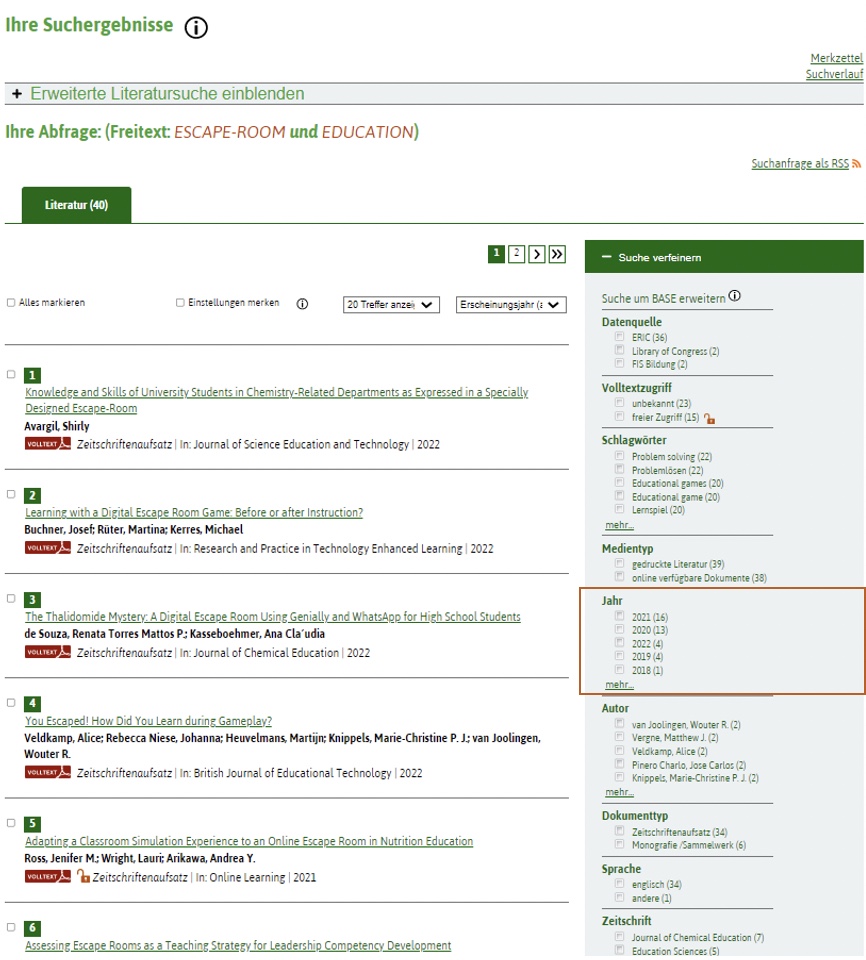Viewport: 866px width, 960px height.
Task: Open the 20 Treffer anzeigen dropdown
Action: click(390, 304)
